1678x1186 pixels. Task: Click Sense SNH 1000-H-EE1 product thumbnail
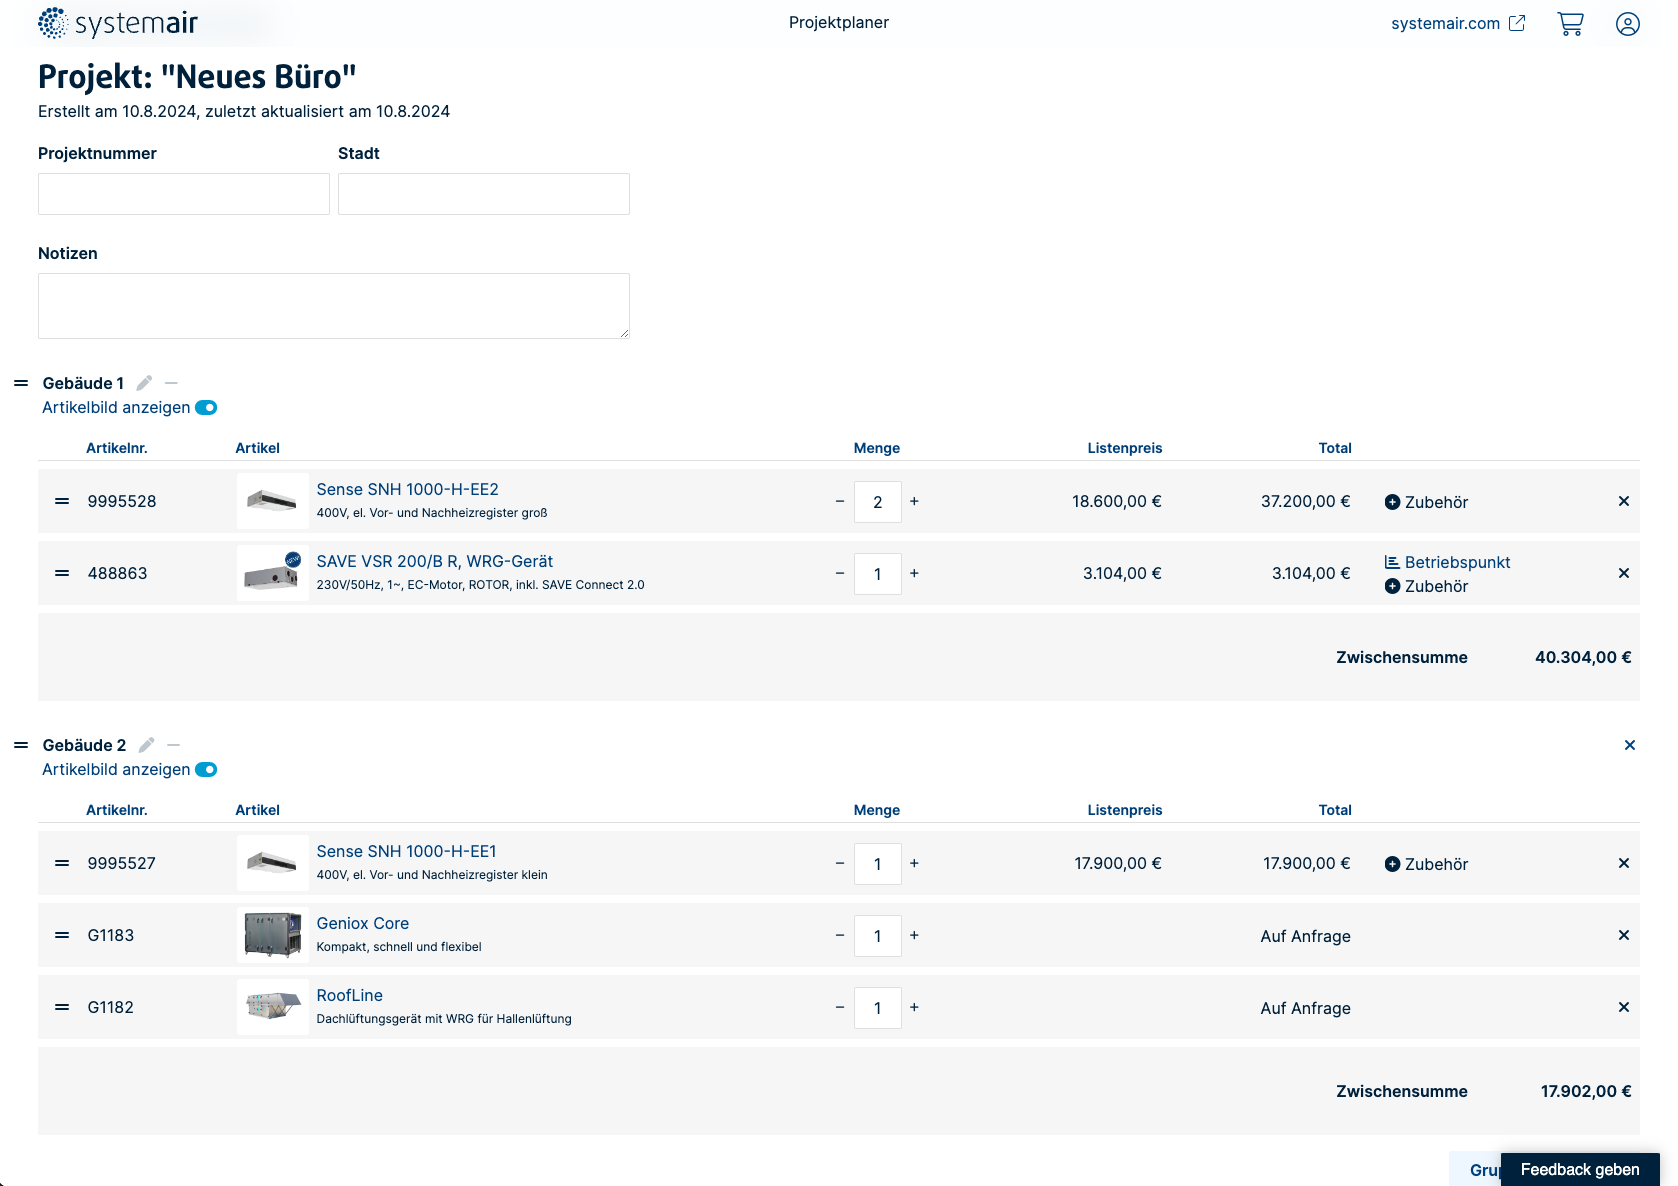coord(272,863)
